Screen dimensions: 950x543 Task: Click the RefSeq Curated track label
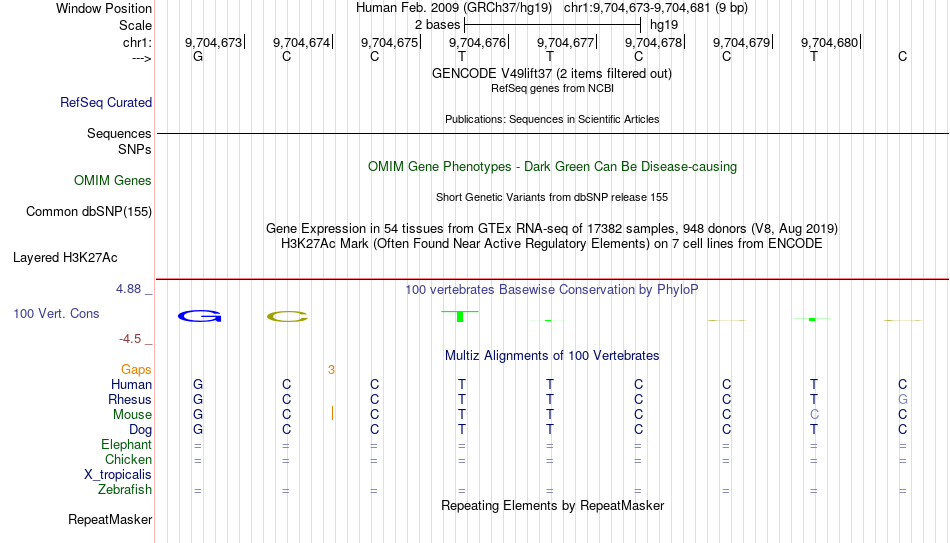tap(106, 102)
